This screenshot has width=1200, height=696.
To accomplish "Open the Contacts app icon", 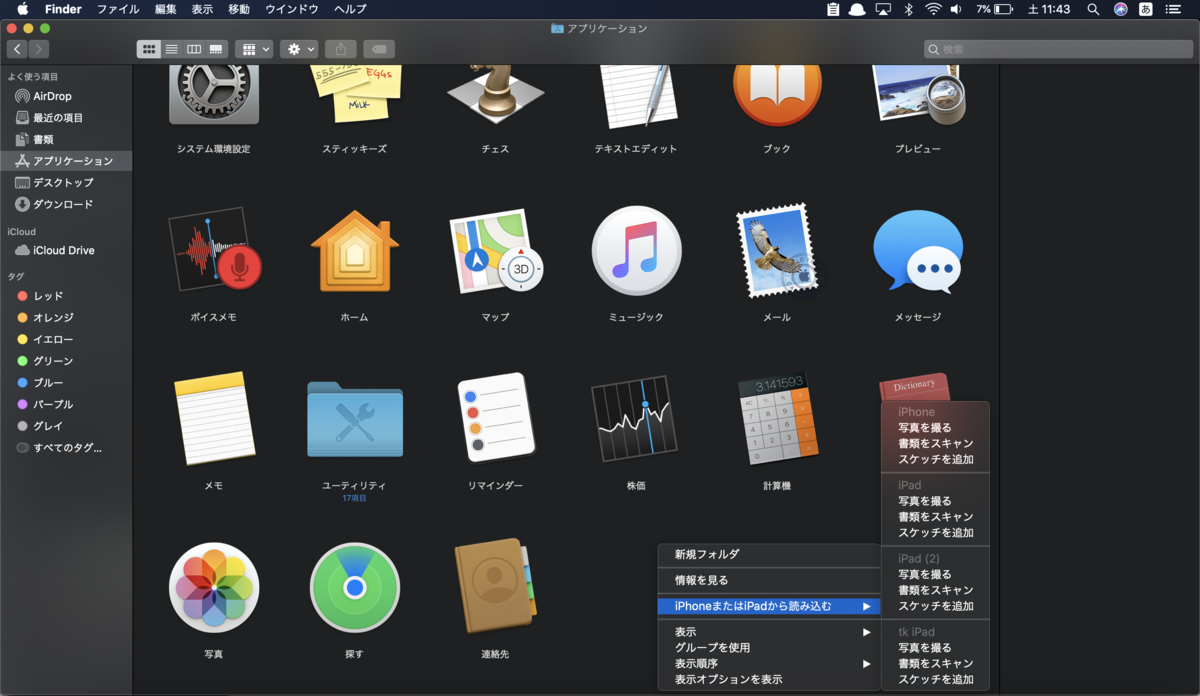I will (495, 586).
